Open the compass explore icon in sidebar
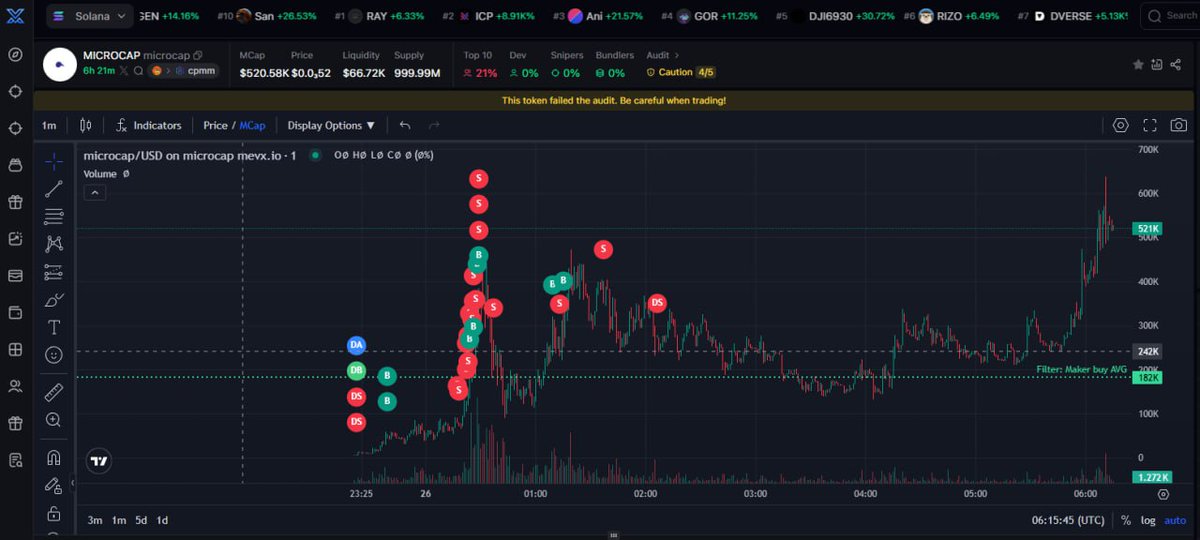Image resolution: width=1200 pixels, height=540 pixels. pos(15,54)
